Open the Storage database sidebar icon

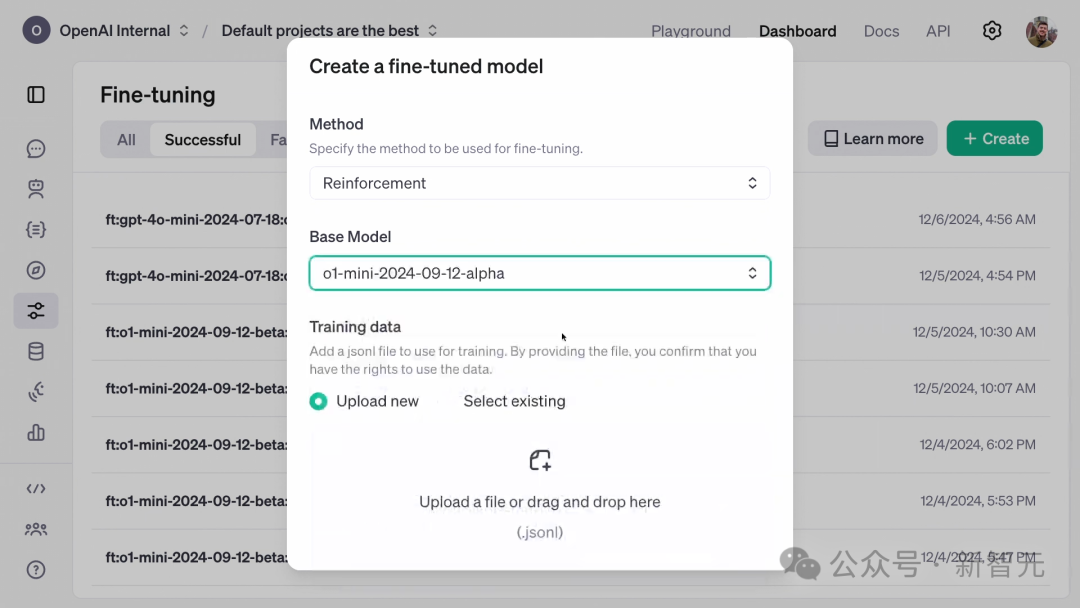point(36,351)
